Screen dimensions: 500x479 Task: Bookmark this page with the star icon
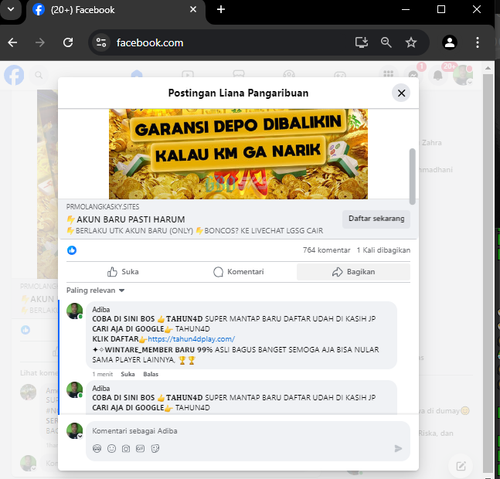tap(411, 43)
